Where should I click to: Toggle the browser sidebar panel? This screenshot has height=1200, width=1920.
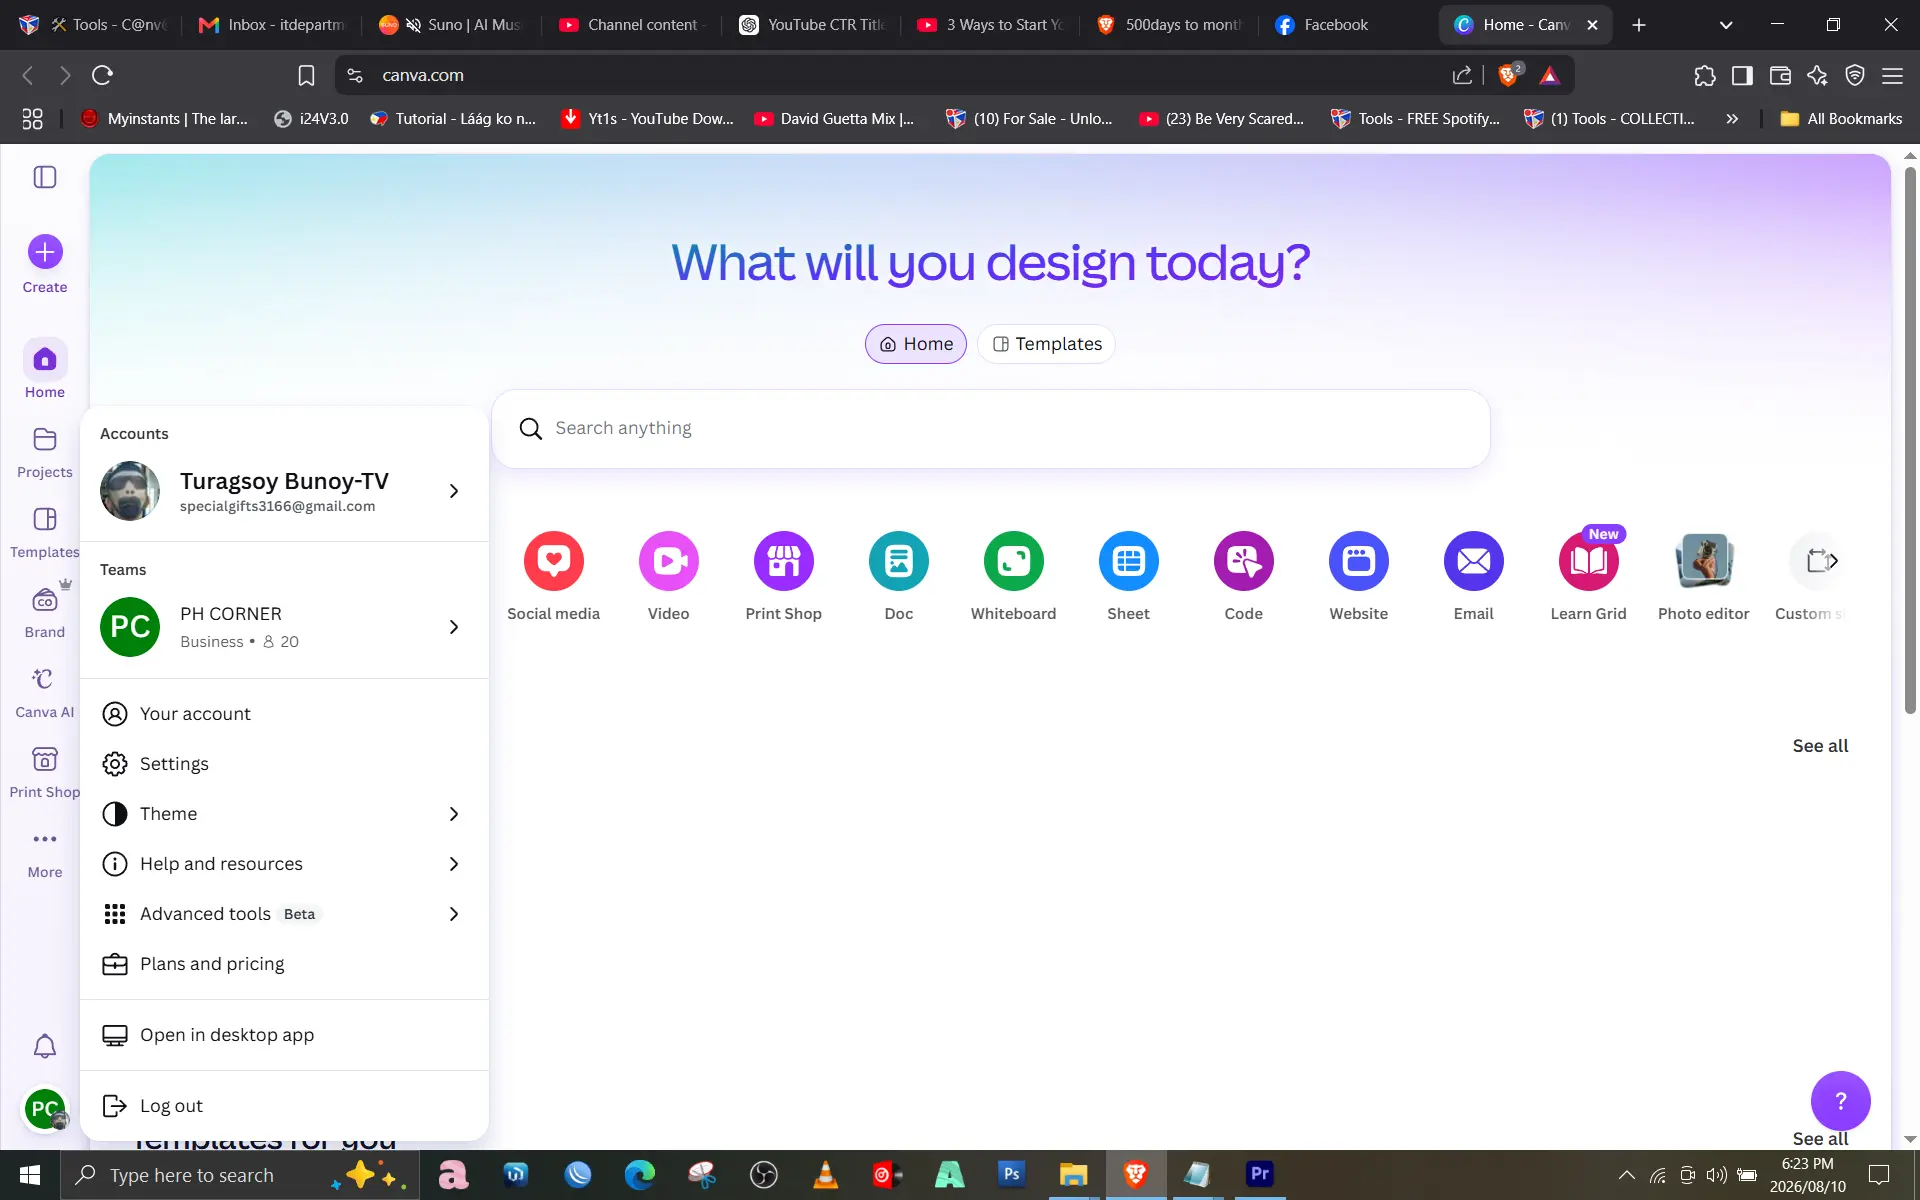click(1742, 75)
